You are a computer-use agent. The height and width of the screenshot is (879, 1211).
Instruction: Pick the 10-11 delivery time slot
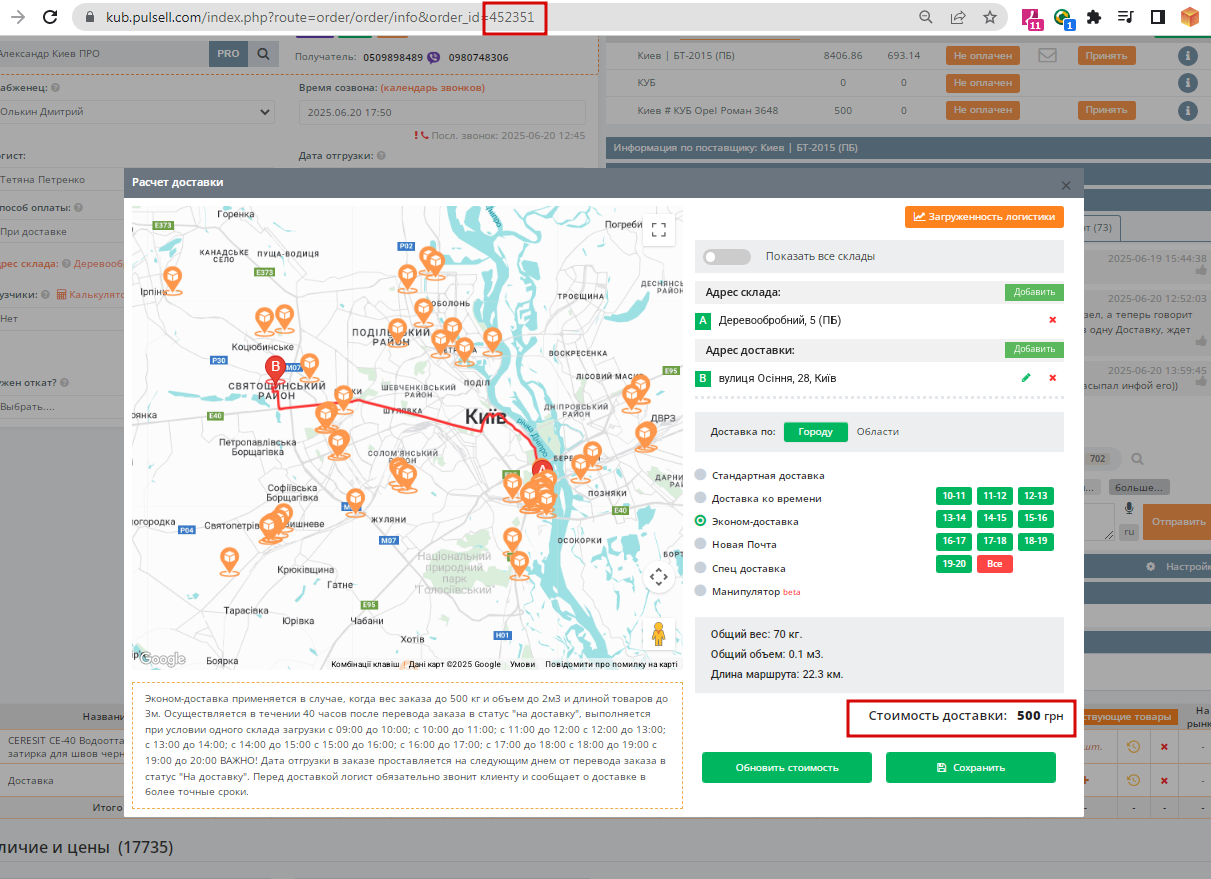click(953, 496)
